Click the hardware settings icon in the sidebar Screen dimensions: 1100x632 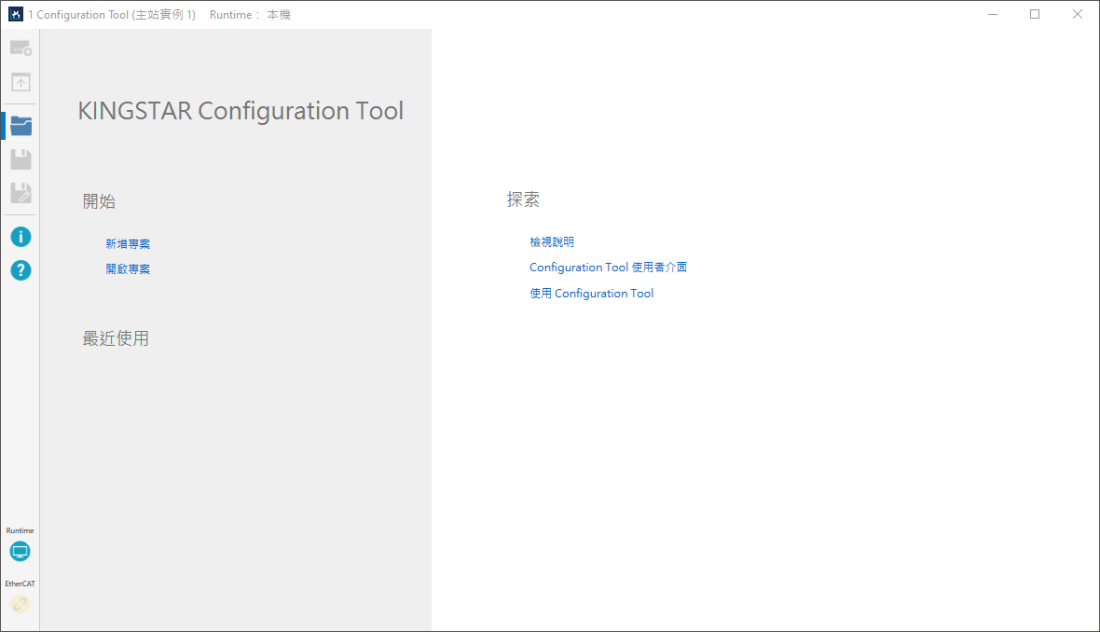pos(20,48)
